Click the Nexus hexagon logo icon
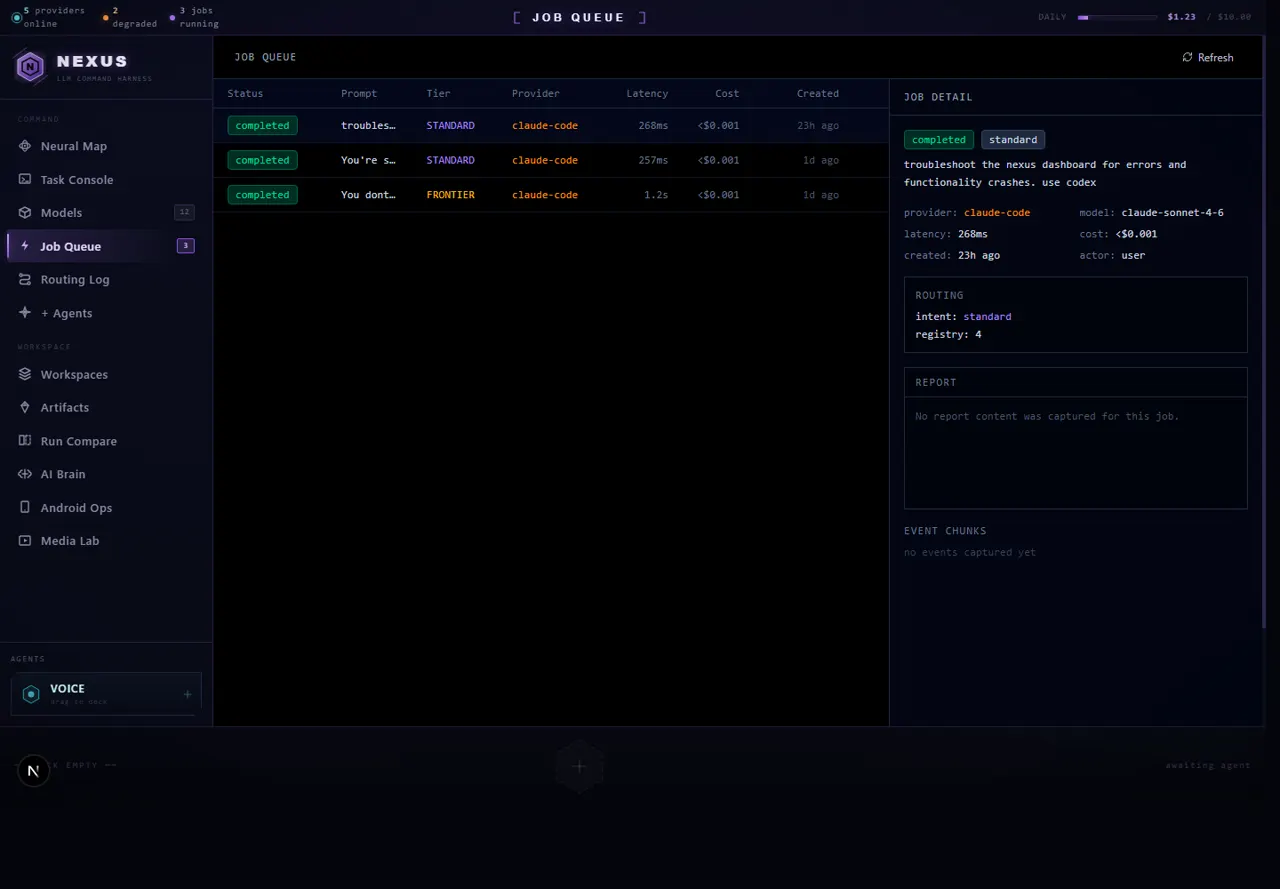 coord(31,67)
